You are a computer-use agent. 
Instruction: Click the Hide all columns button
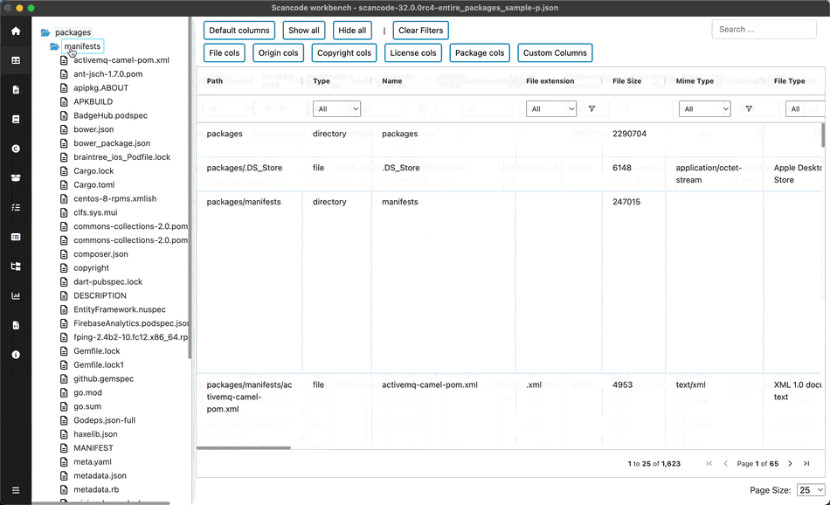[352, 30]
